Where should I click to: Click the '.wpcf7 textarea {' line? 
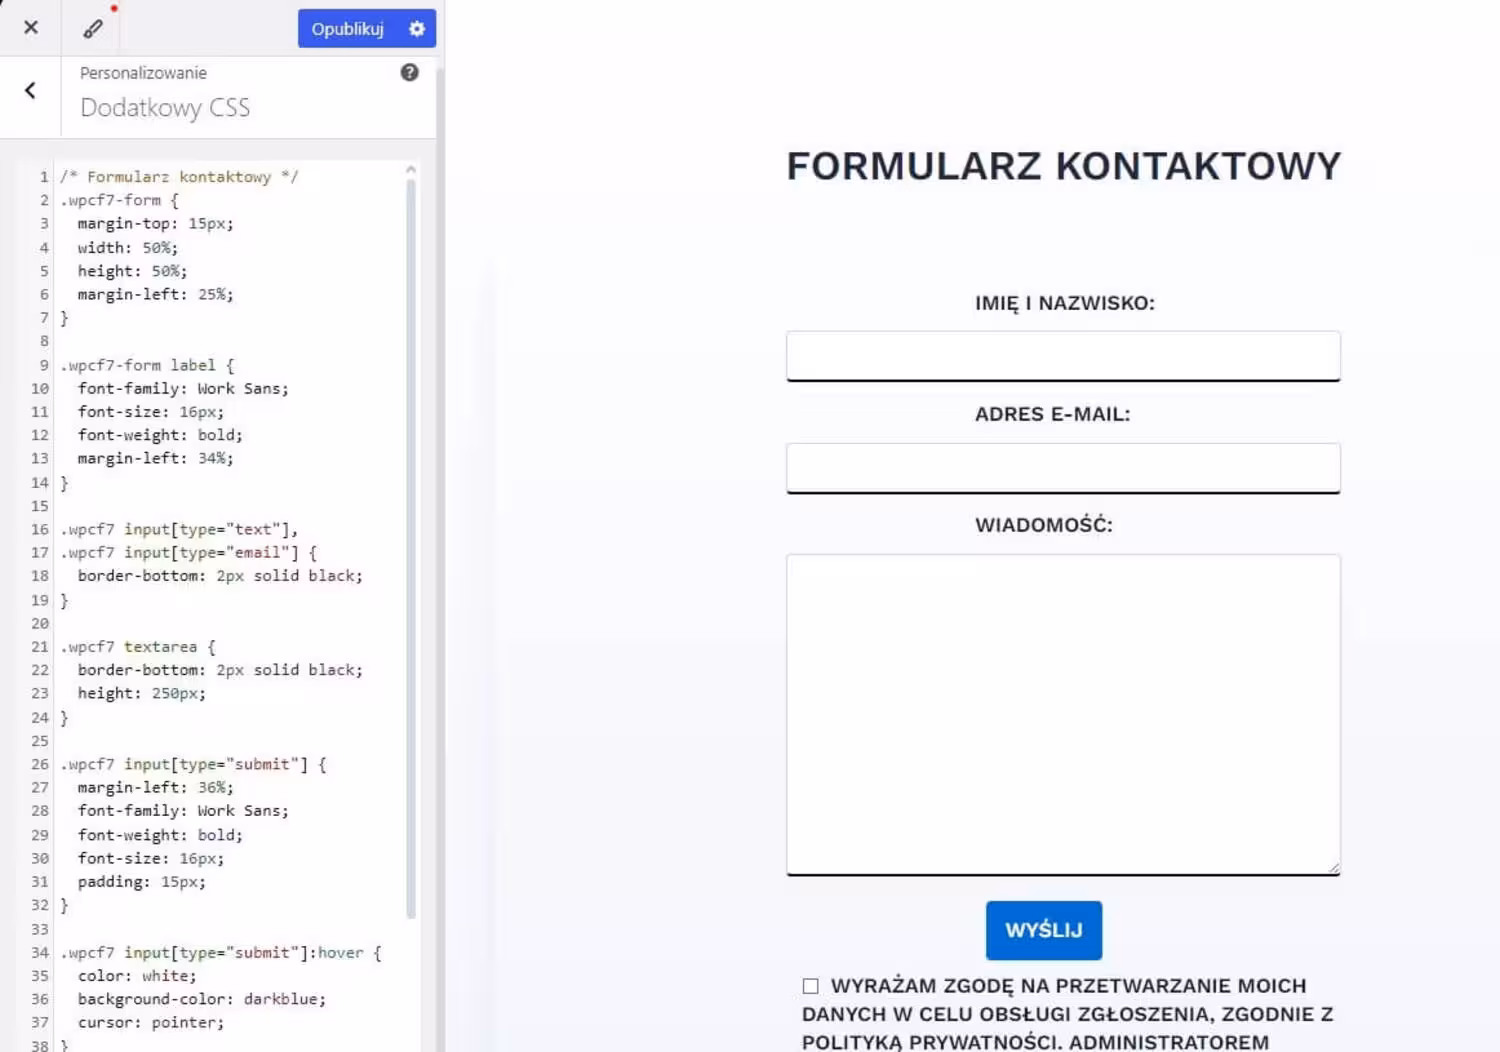(x=138, y=647)
